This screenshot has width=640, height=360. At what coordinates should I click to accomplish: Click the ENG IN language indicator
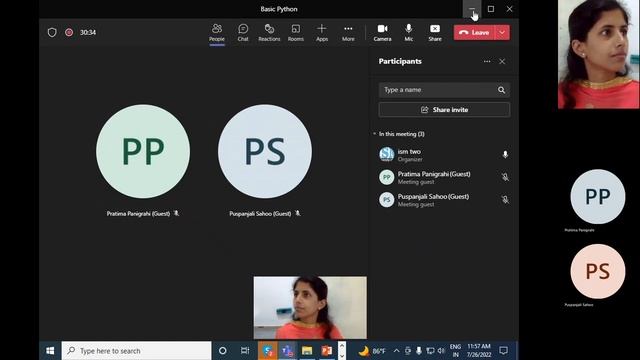[456, 351]
